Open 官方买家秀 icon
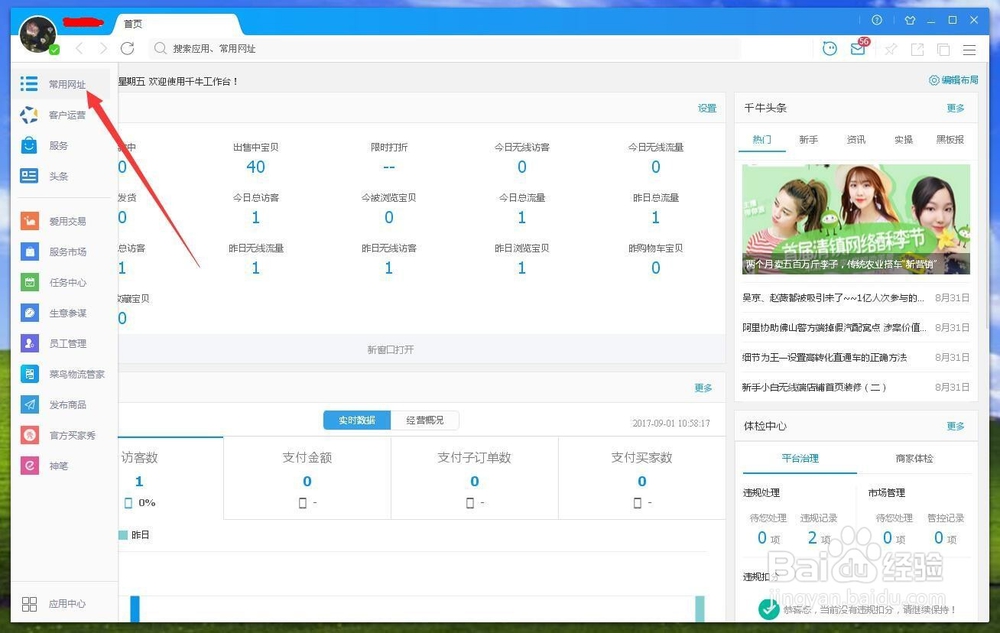This screenshot has height=633, width=1000. click(30, 435)
